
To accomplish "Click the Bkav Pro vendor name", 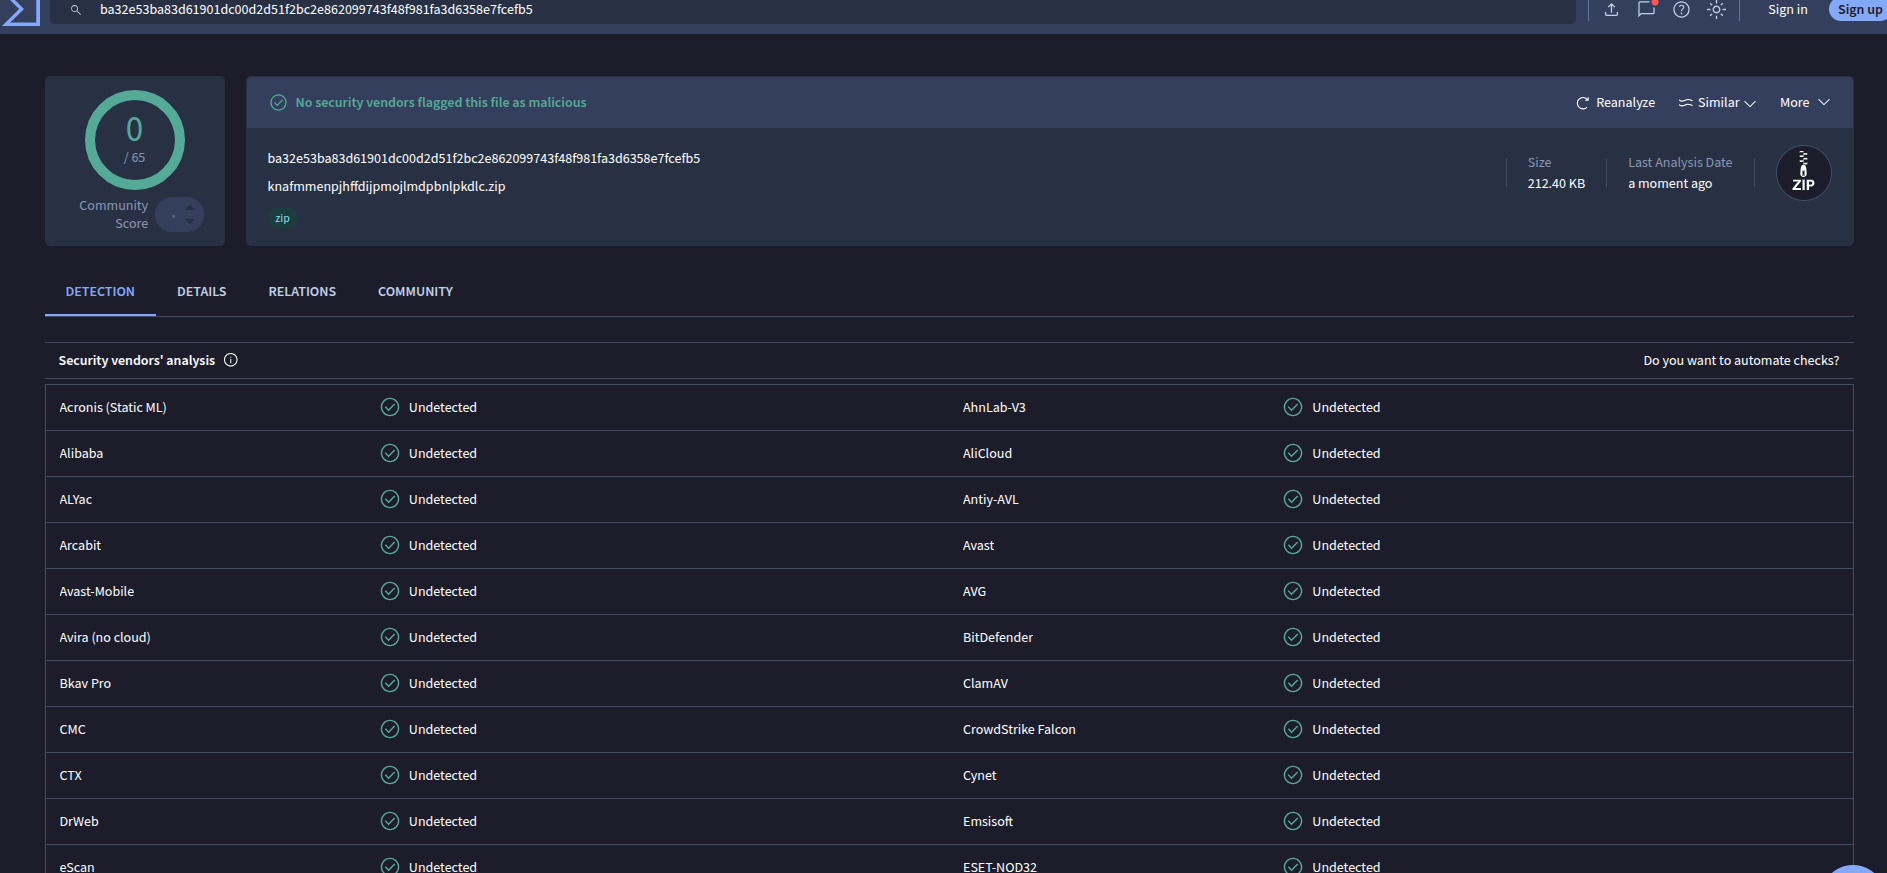I will [x=85, y=684].
